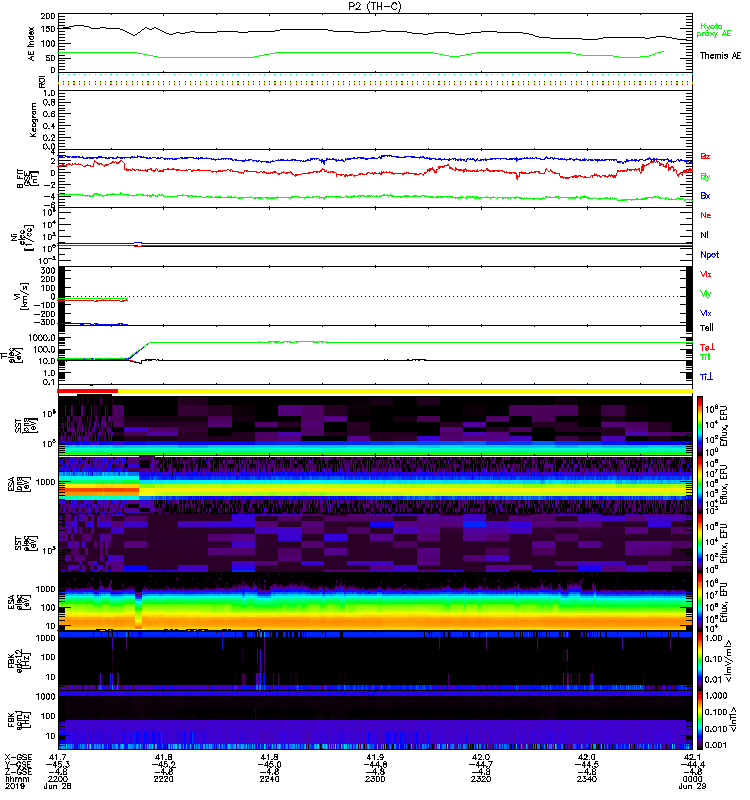Image resolution: width=750 pixels, height=800 pixels.
Task: Click the black "Tell" temperature legend label
Action: point(707,328)
